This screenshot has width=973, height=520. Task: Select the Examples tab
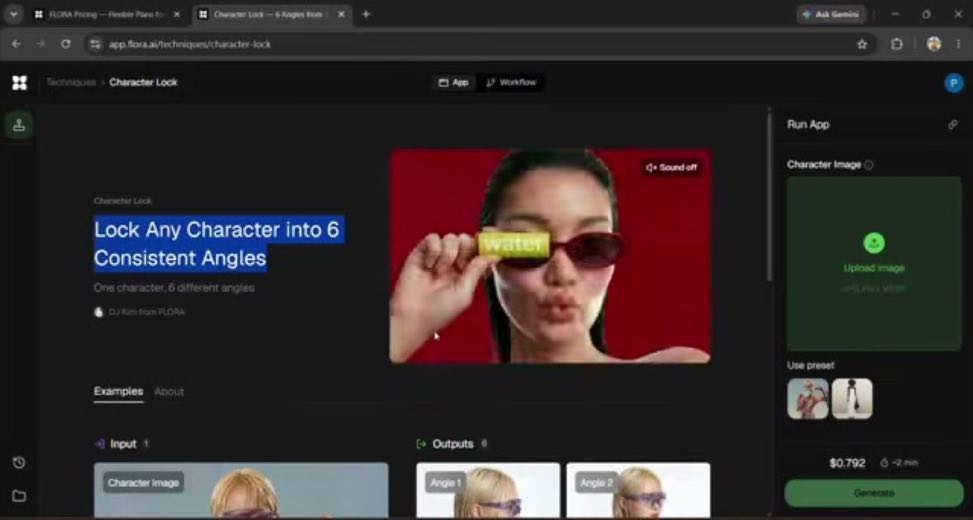coord(119,392)
